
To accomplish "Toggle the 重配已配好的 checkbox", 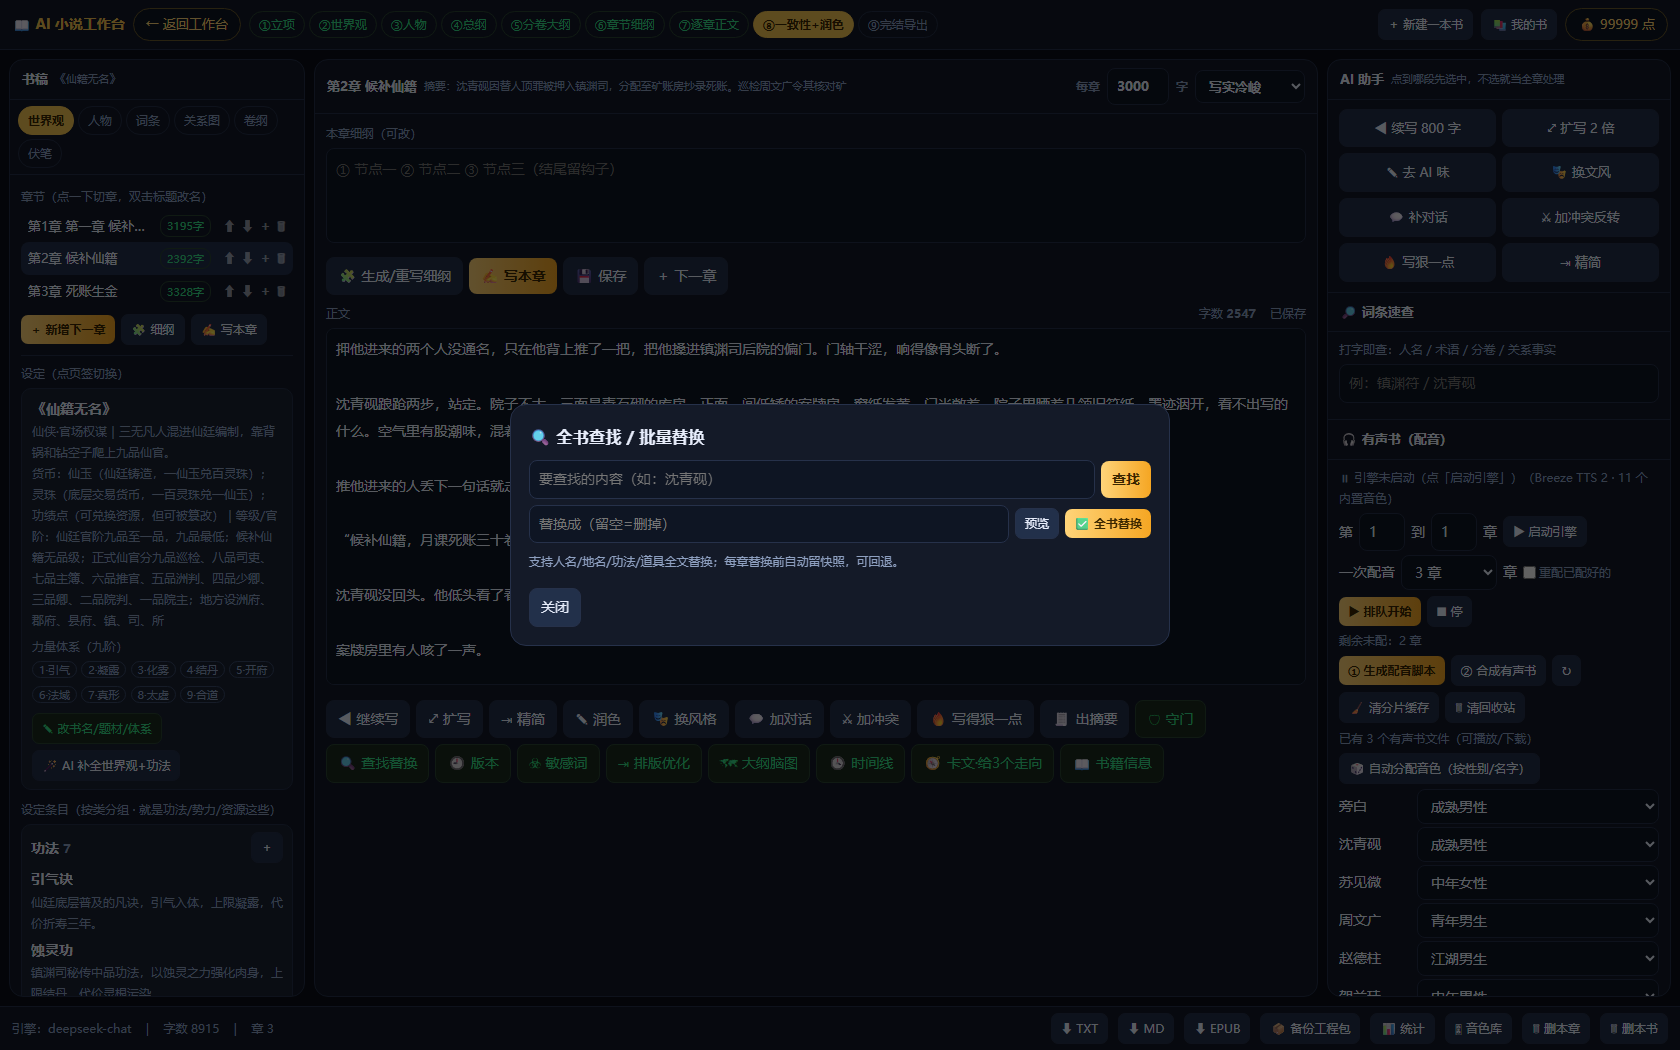I will [1529, 573].
